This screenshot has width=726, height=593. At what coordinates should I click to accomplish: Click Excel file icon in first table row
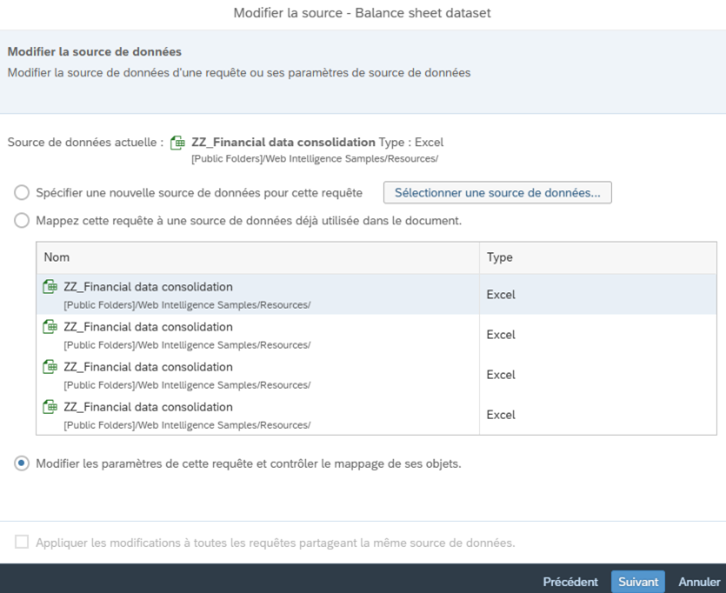[50, 287]
